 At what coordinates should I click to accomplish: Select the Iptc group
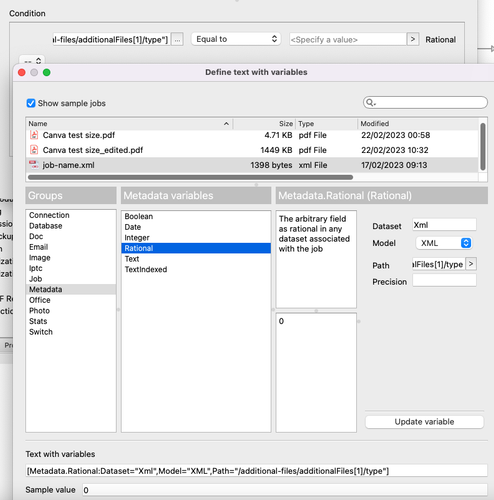coord(71,268)
